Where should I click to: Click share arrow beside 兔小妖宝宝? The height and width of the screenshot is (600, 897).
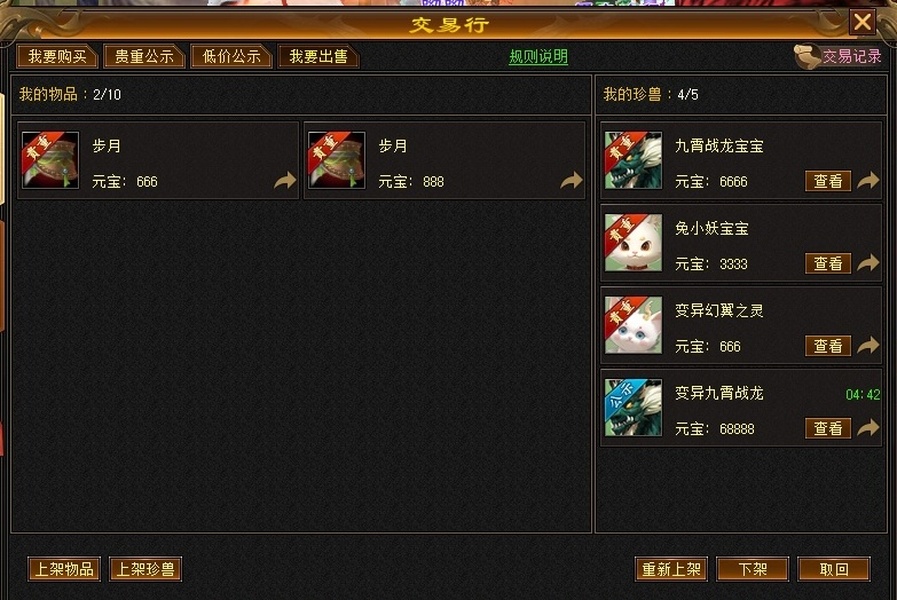coord(868,263)
